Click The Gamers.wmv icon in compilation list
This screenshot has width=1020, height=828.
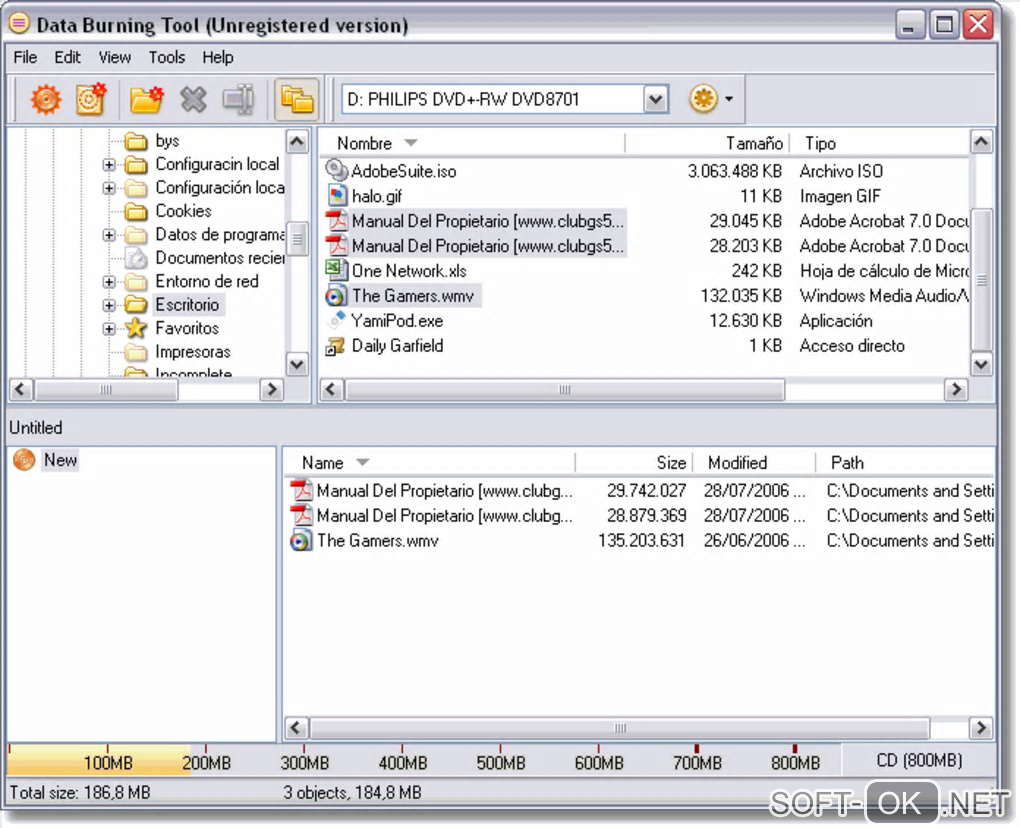click(301, 540)
